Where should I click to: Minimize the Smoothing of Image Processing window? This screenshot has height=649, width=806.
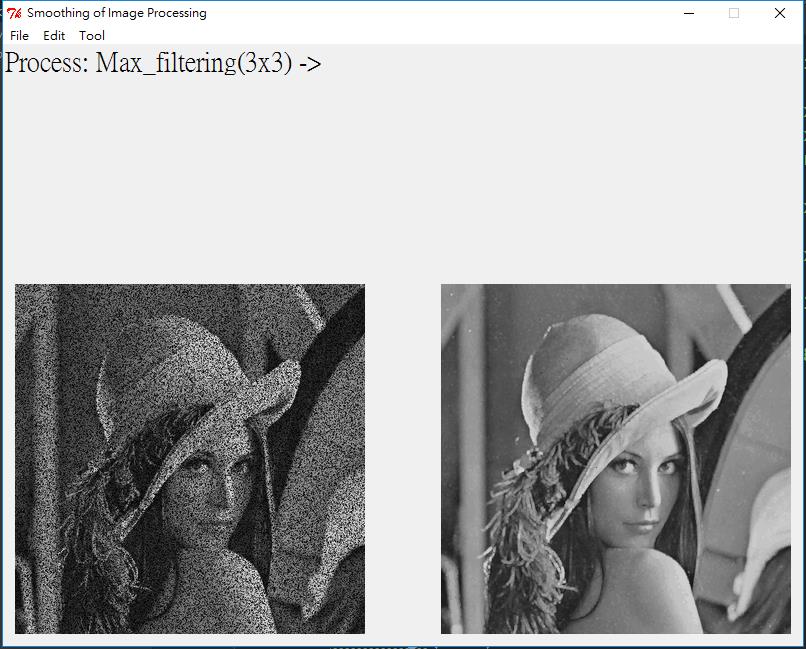click(x=689, y=13)
